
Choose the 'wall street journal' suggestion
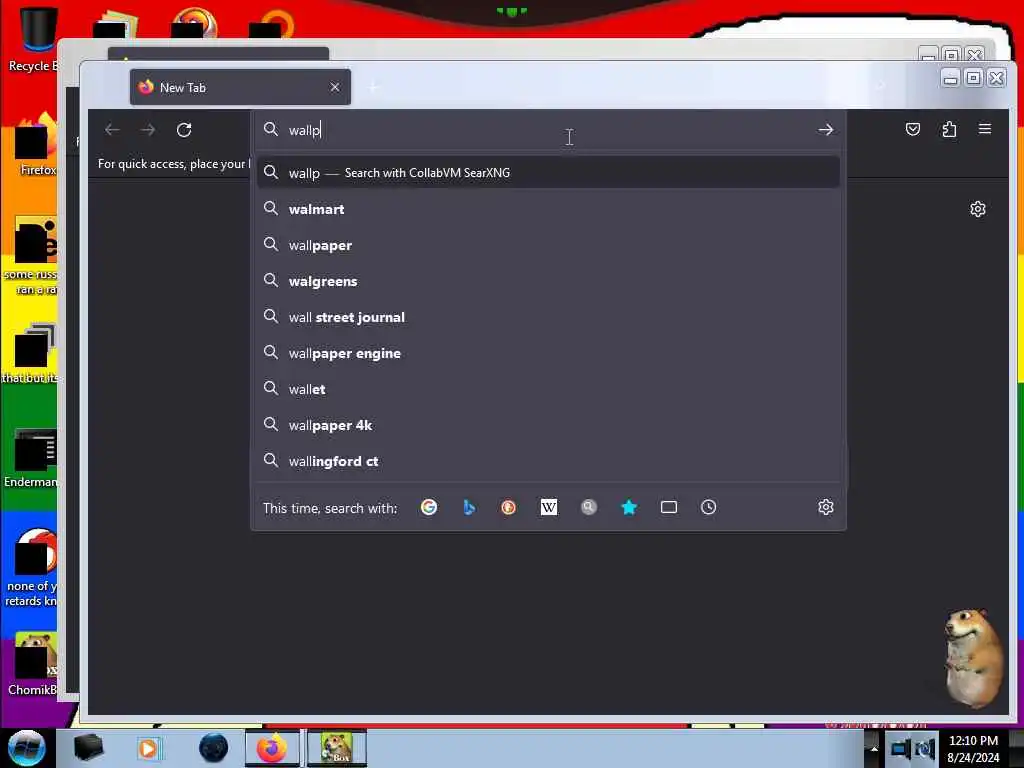pyautogui.click(x=549, y=317)
